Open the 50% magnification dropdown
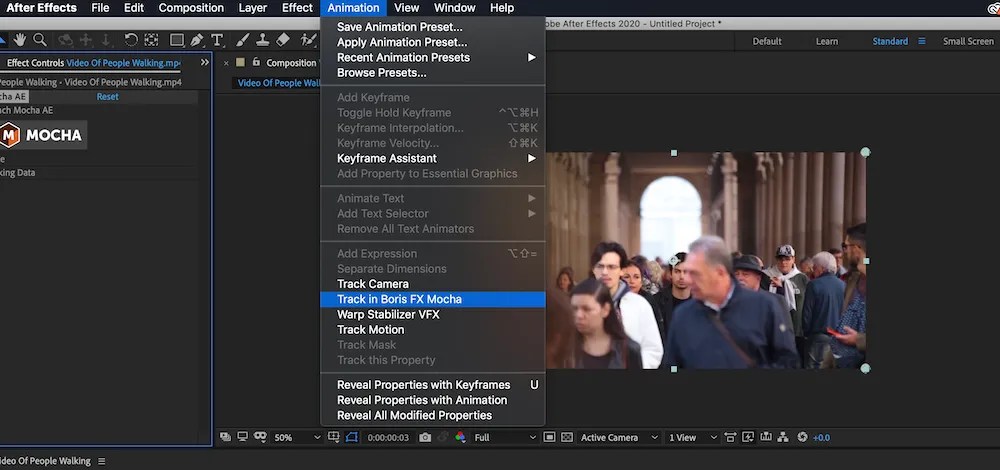Viewport: 1000px width, 470px height. (x=297, y=437)
